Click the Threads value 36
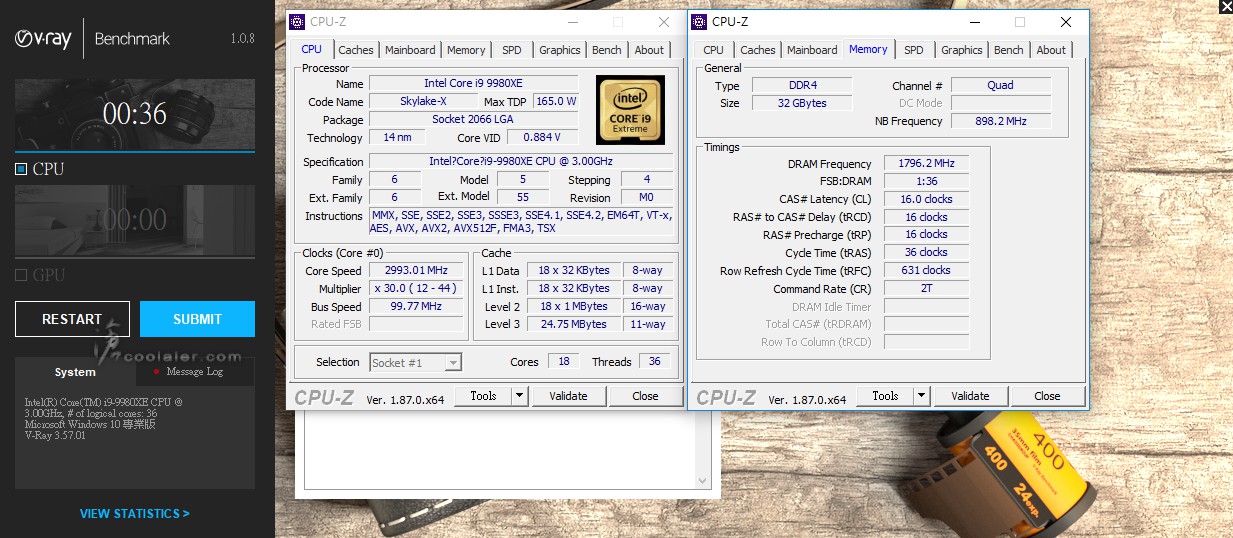 pos(655,362)
